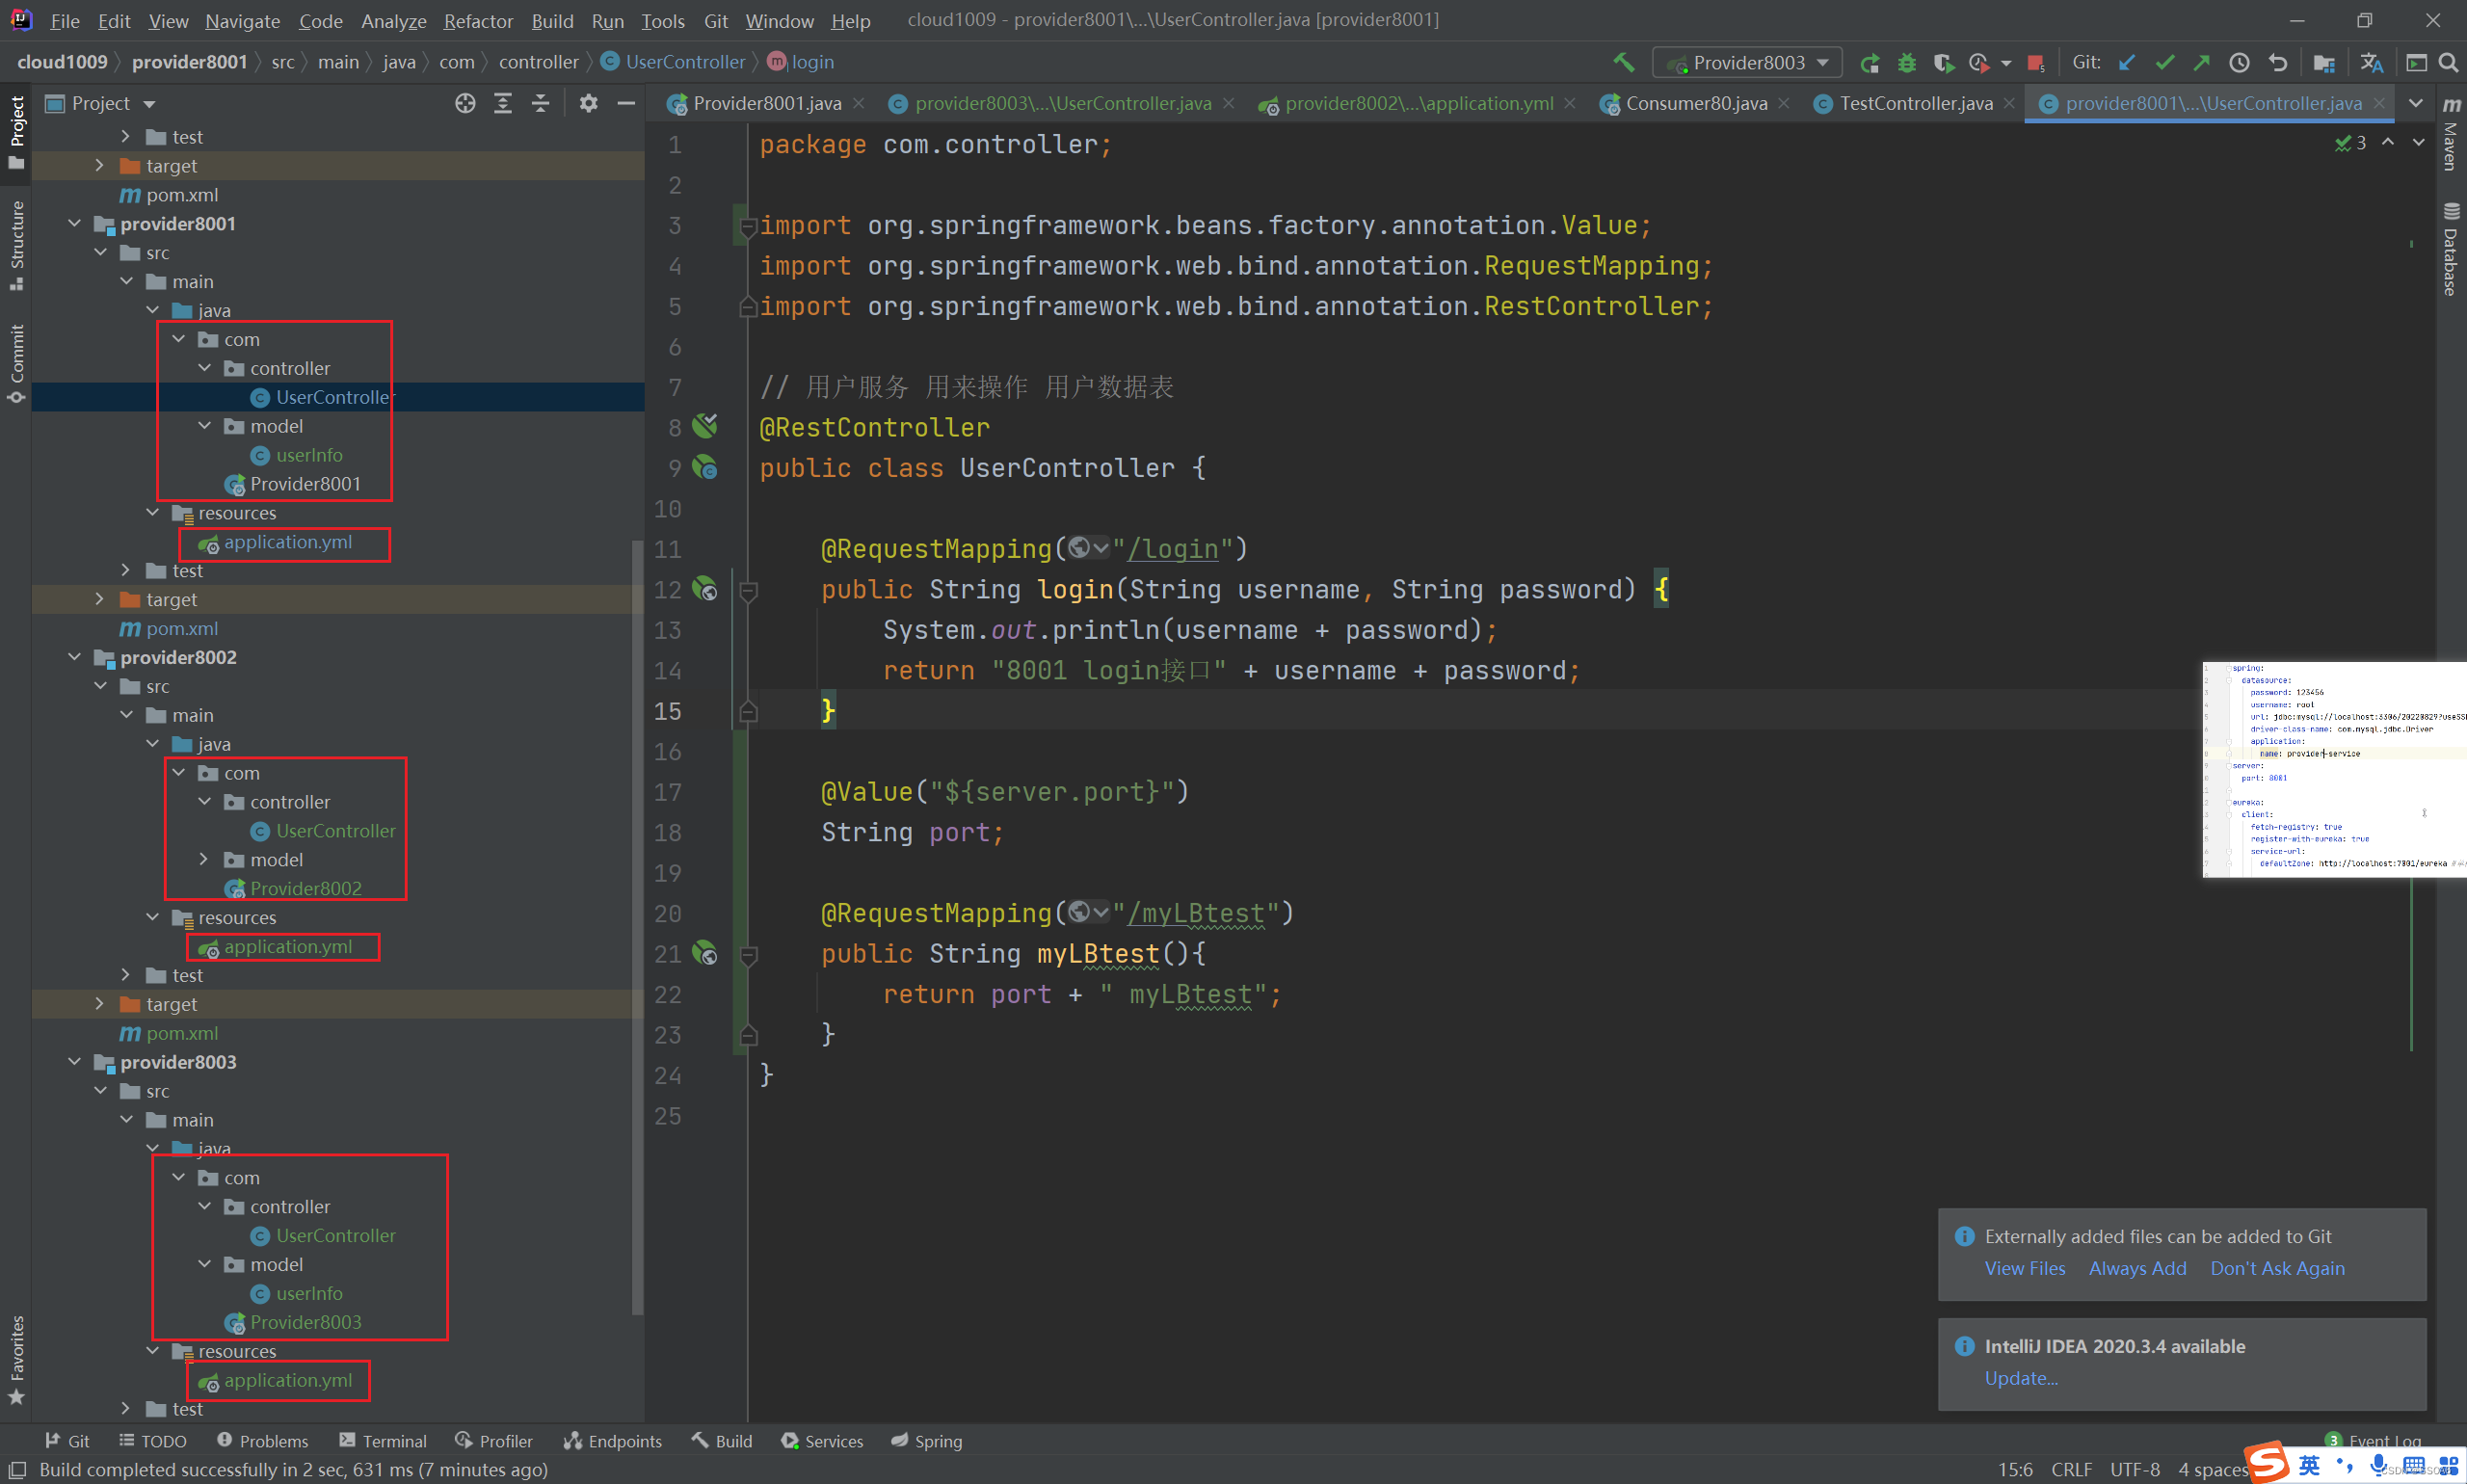Viewport: 2467px width, 1484px height.
Task: Click the Debug bug icon
Action: coord(1906,62)
